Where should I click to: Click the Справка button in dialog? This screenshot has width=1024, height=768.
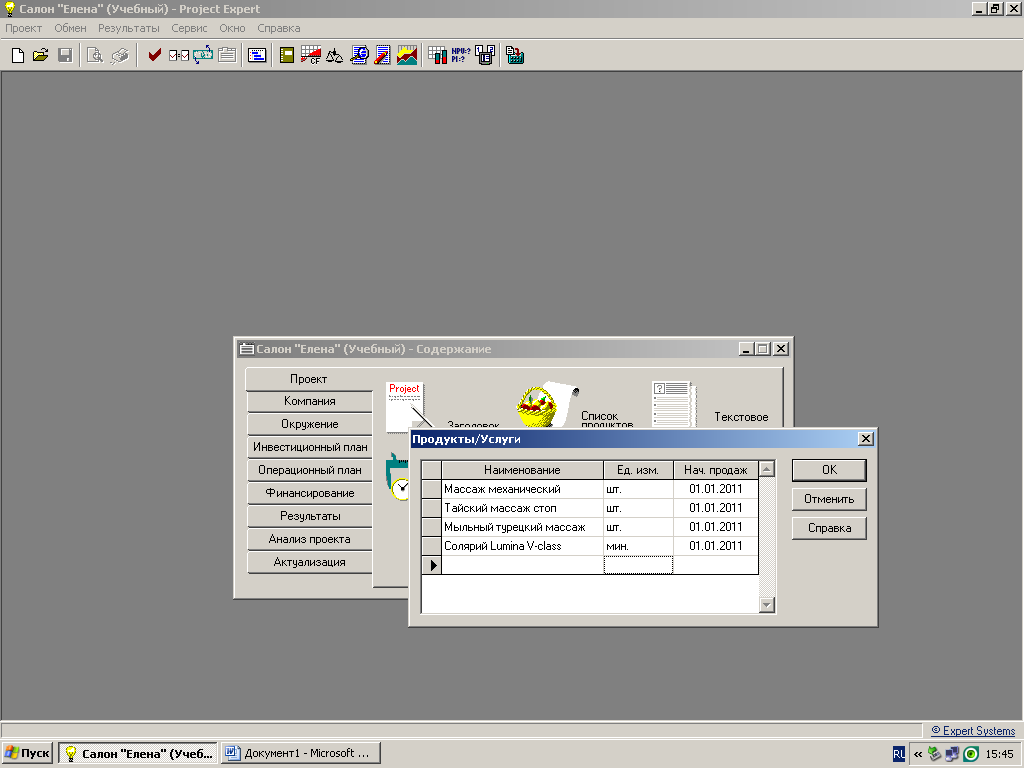pos(829,528)
